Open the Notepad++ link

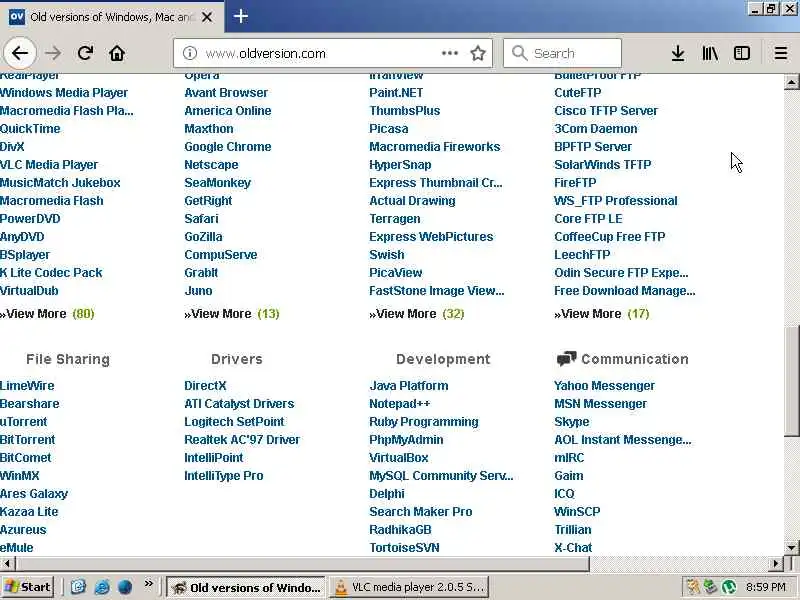click(399, 404)
